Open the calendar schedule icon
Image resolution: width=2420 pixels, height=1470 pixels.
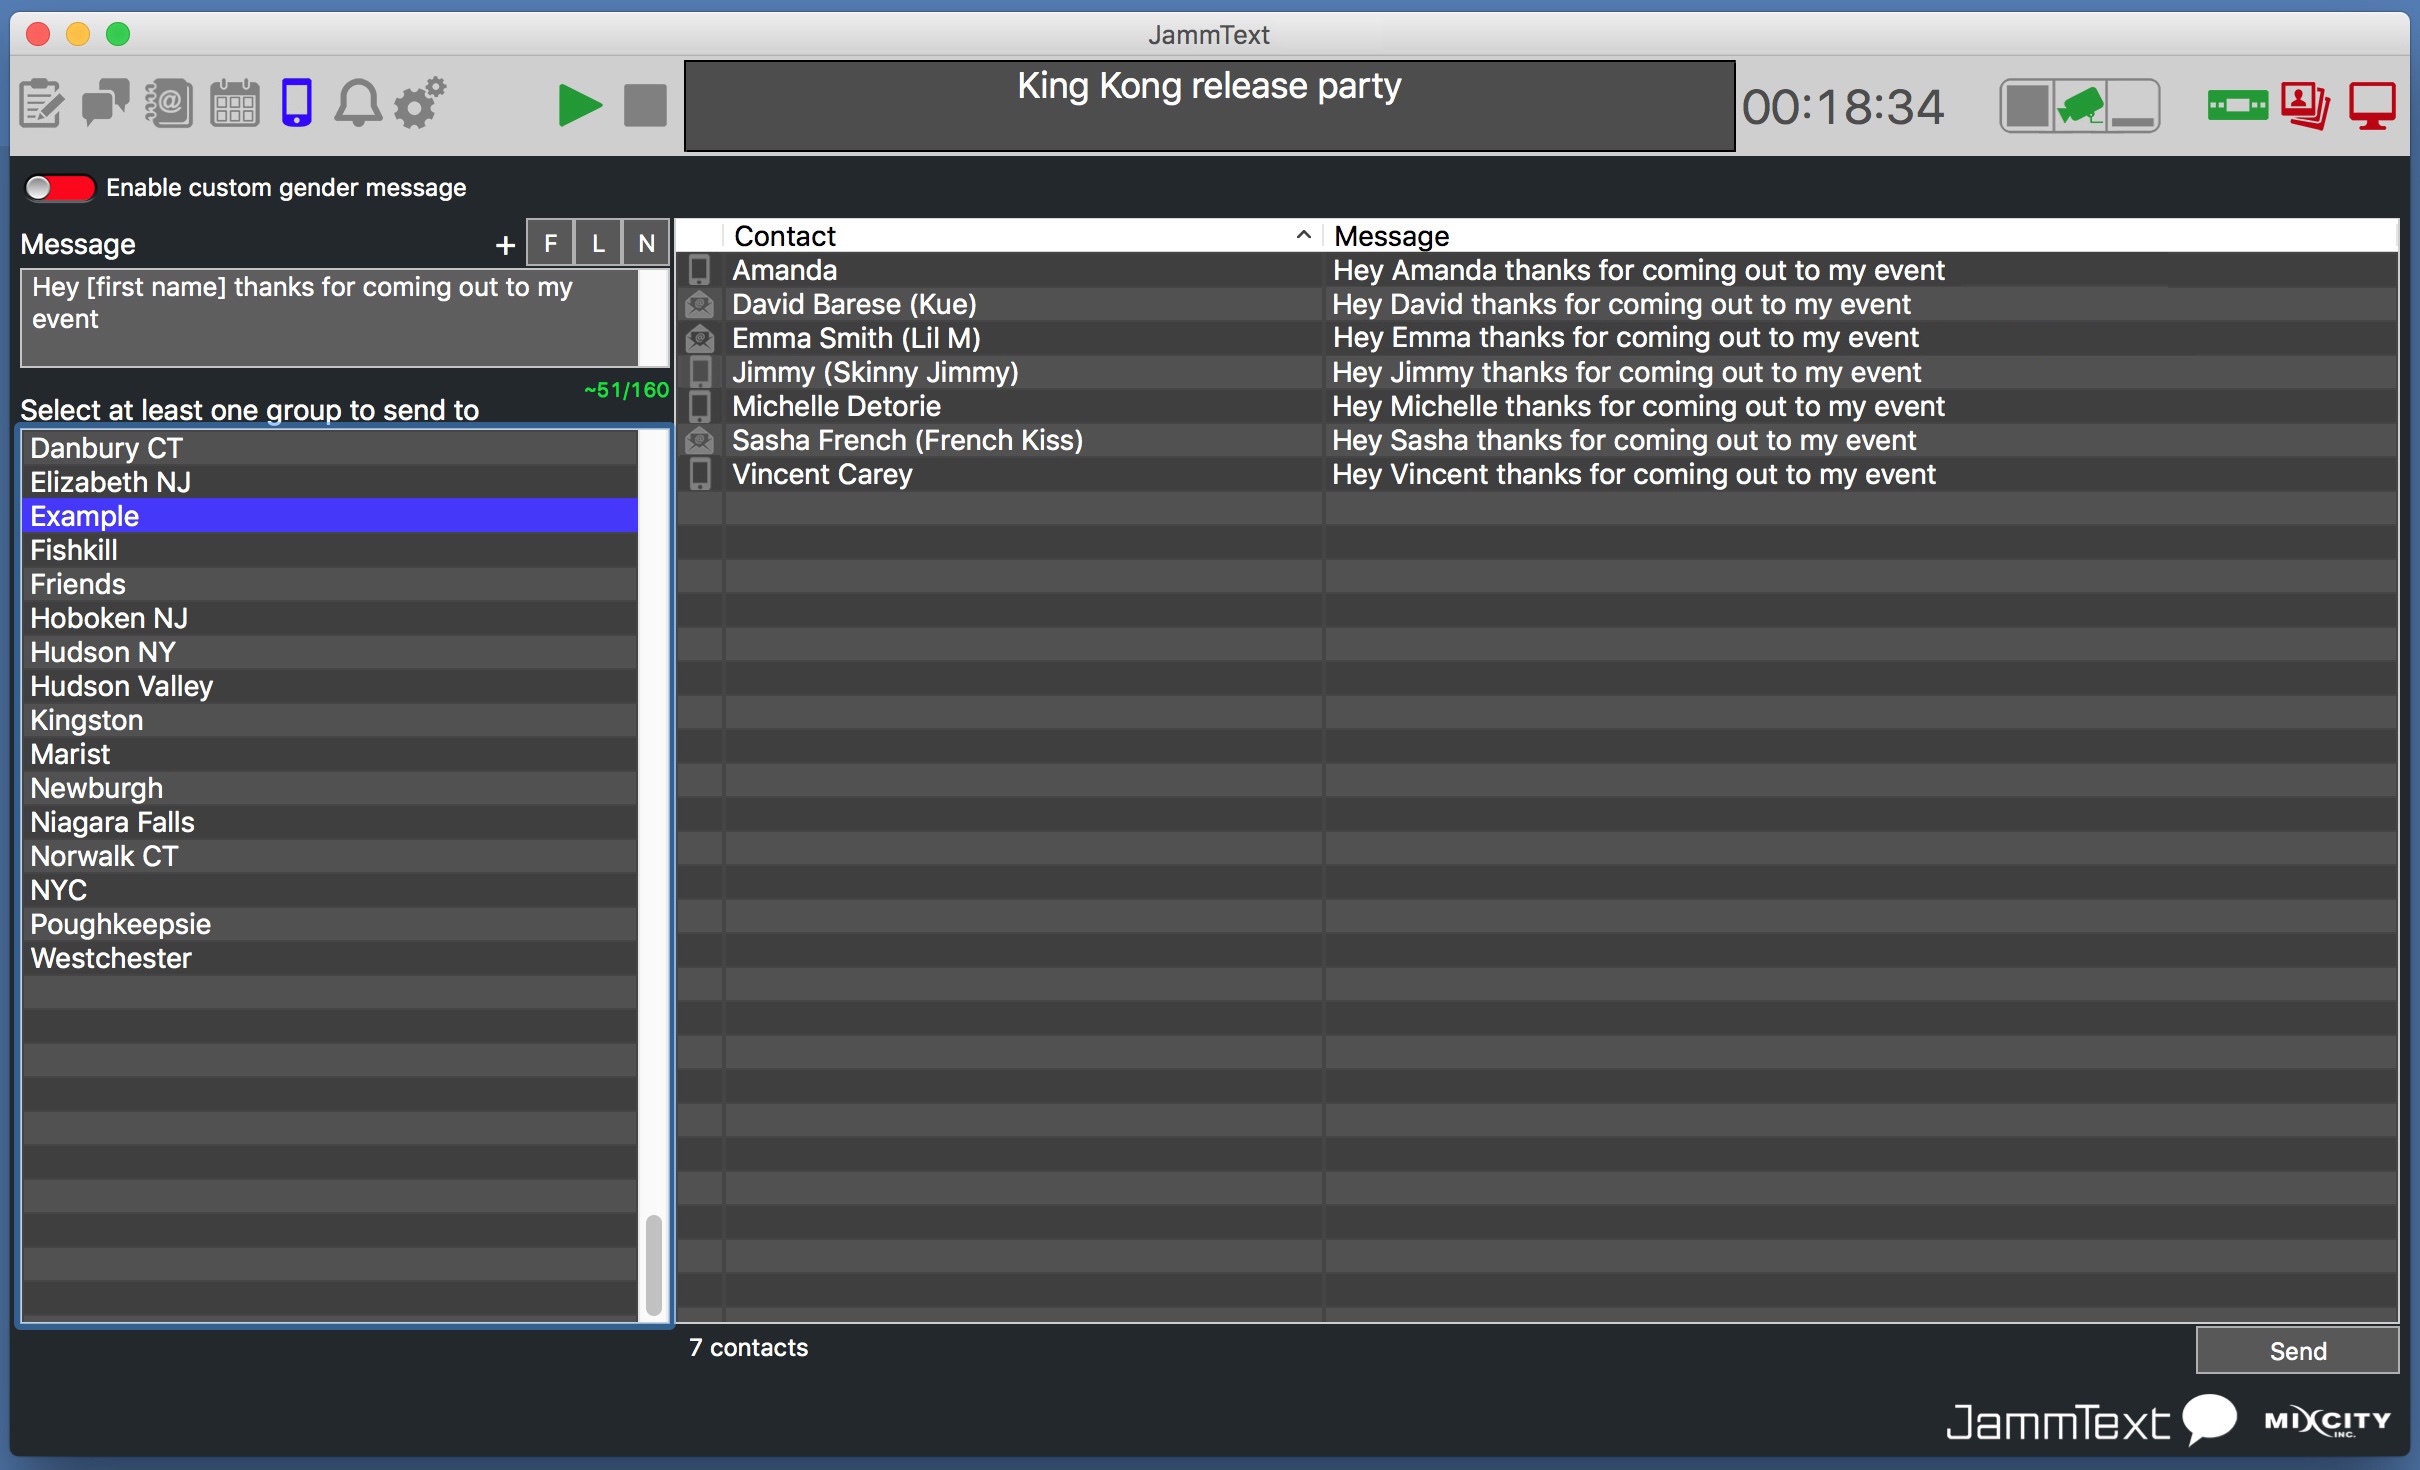point(235,103)
